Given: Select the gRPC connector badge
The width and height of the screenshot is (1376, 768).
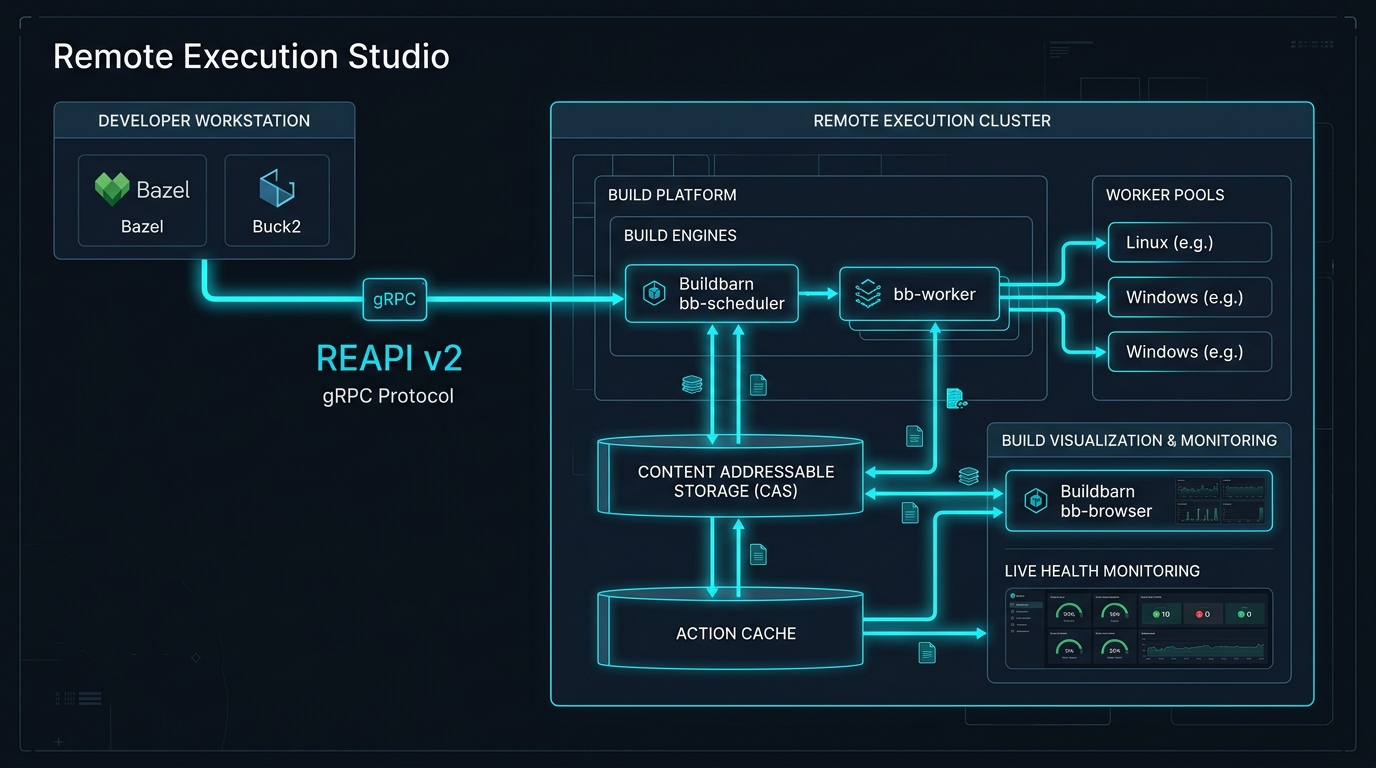Looking at the screenshot, I should 394,299.
